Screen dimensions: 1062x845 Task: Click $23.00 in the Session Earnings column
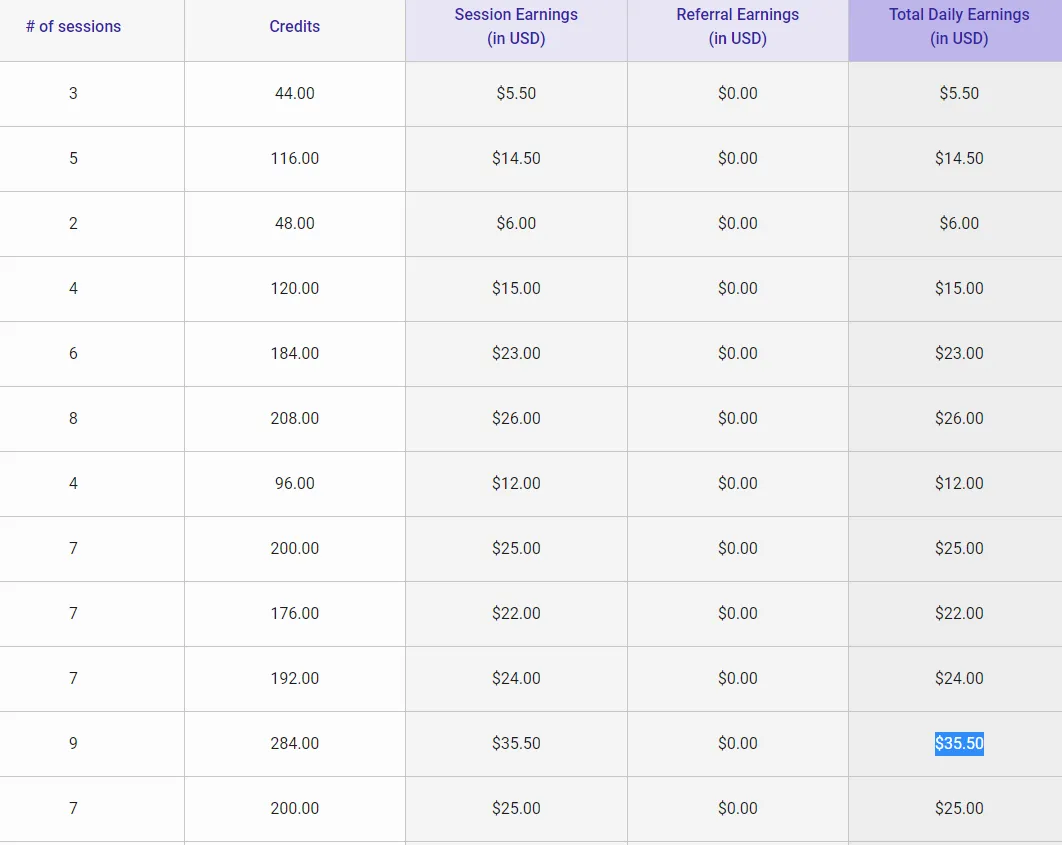(516, 353)
